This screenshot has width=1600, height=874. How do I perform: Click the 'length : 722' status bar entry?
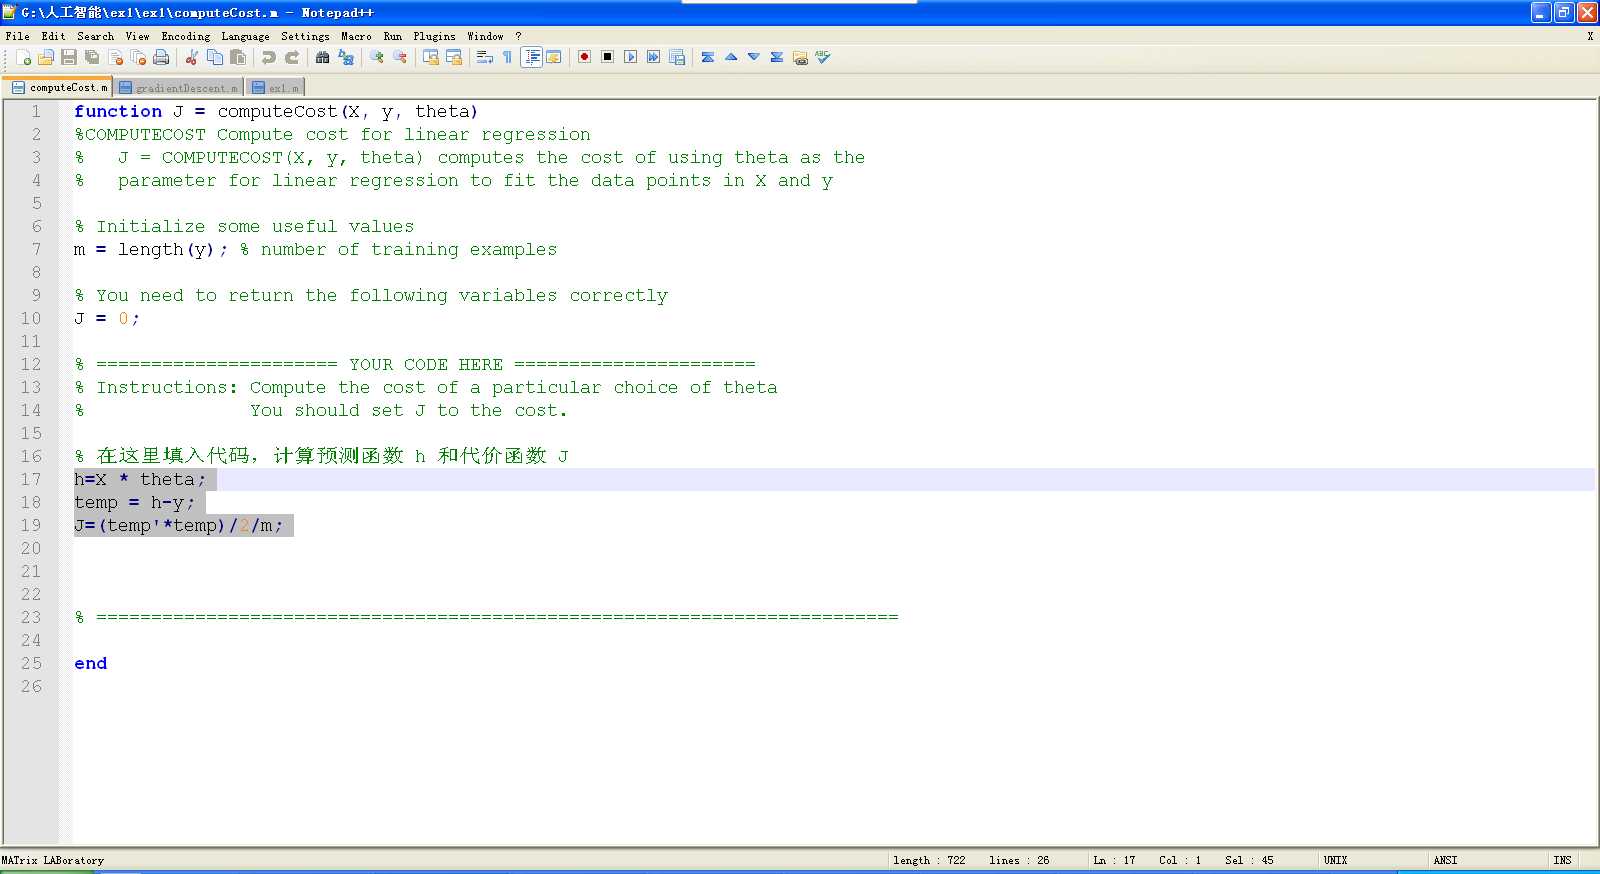(x=929, y=860)
